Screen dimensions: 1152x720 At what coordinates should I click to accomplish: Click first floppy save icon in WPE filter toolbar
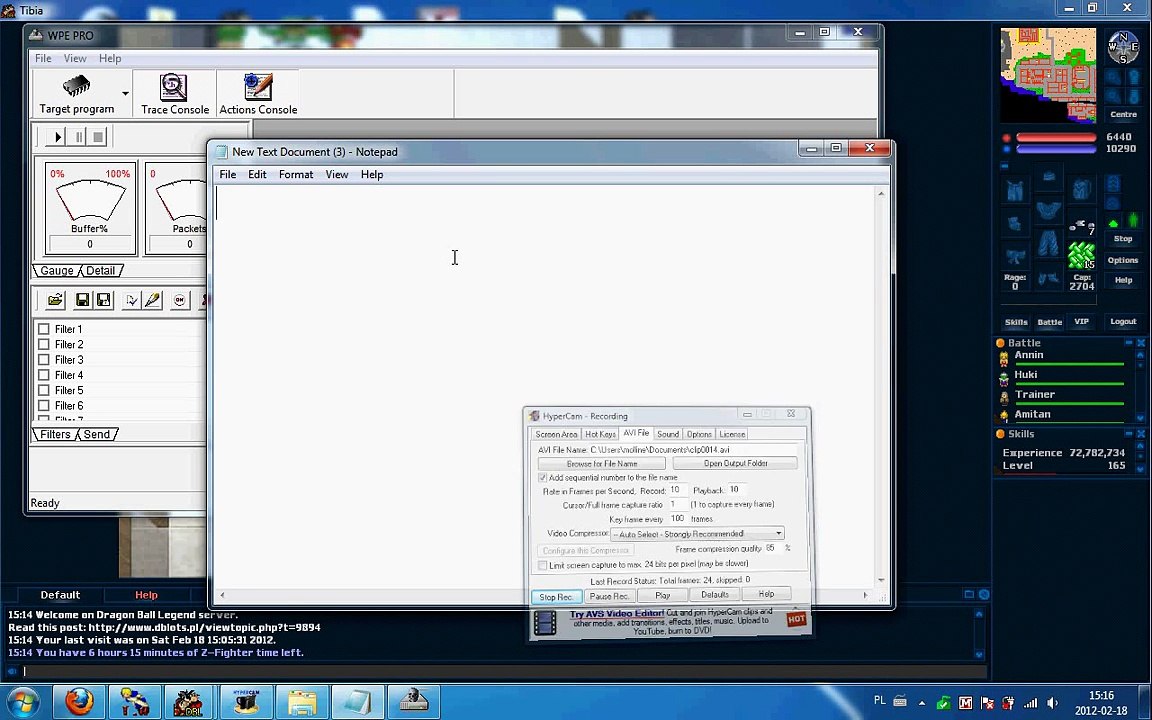click(82, 300)
